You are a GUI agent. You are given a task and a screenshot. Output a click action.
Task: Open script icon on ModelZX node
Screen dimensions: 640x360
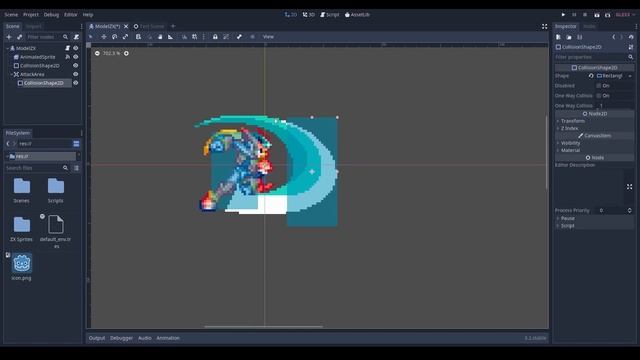click(67, 48)
